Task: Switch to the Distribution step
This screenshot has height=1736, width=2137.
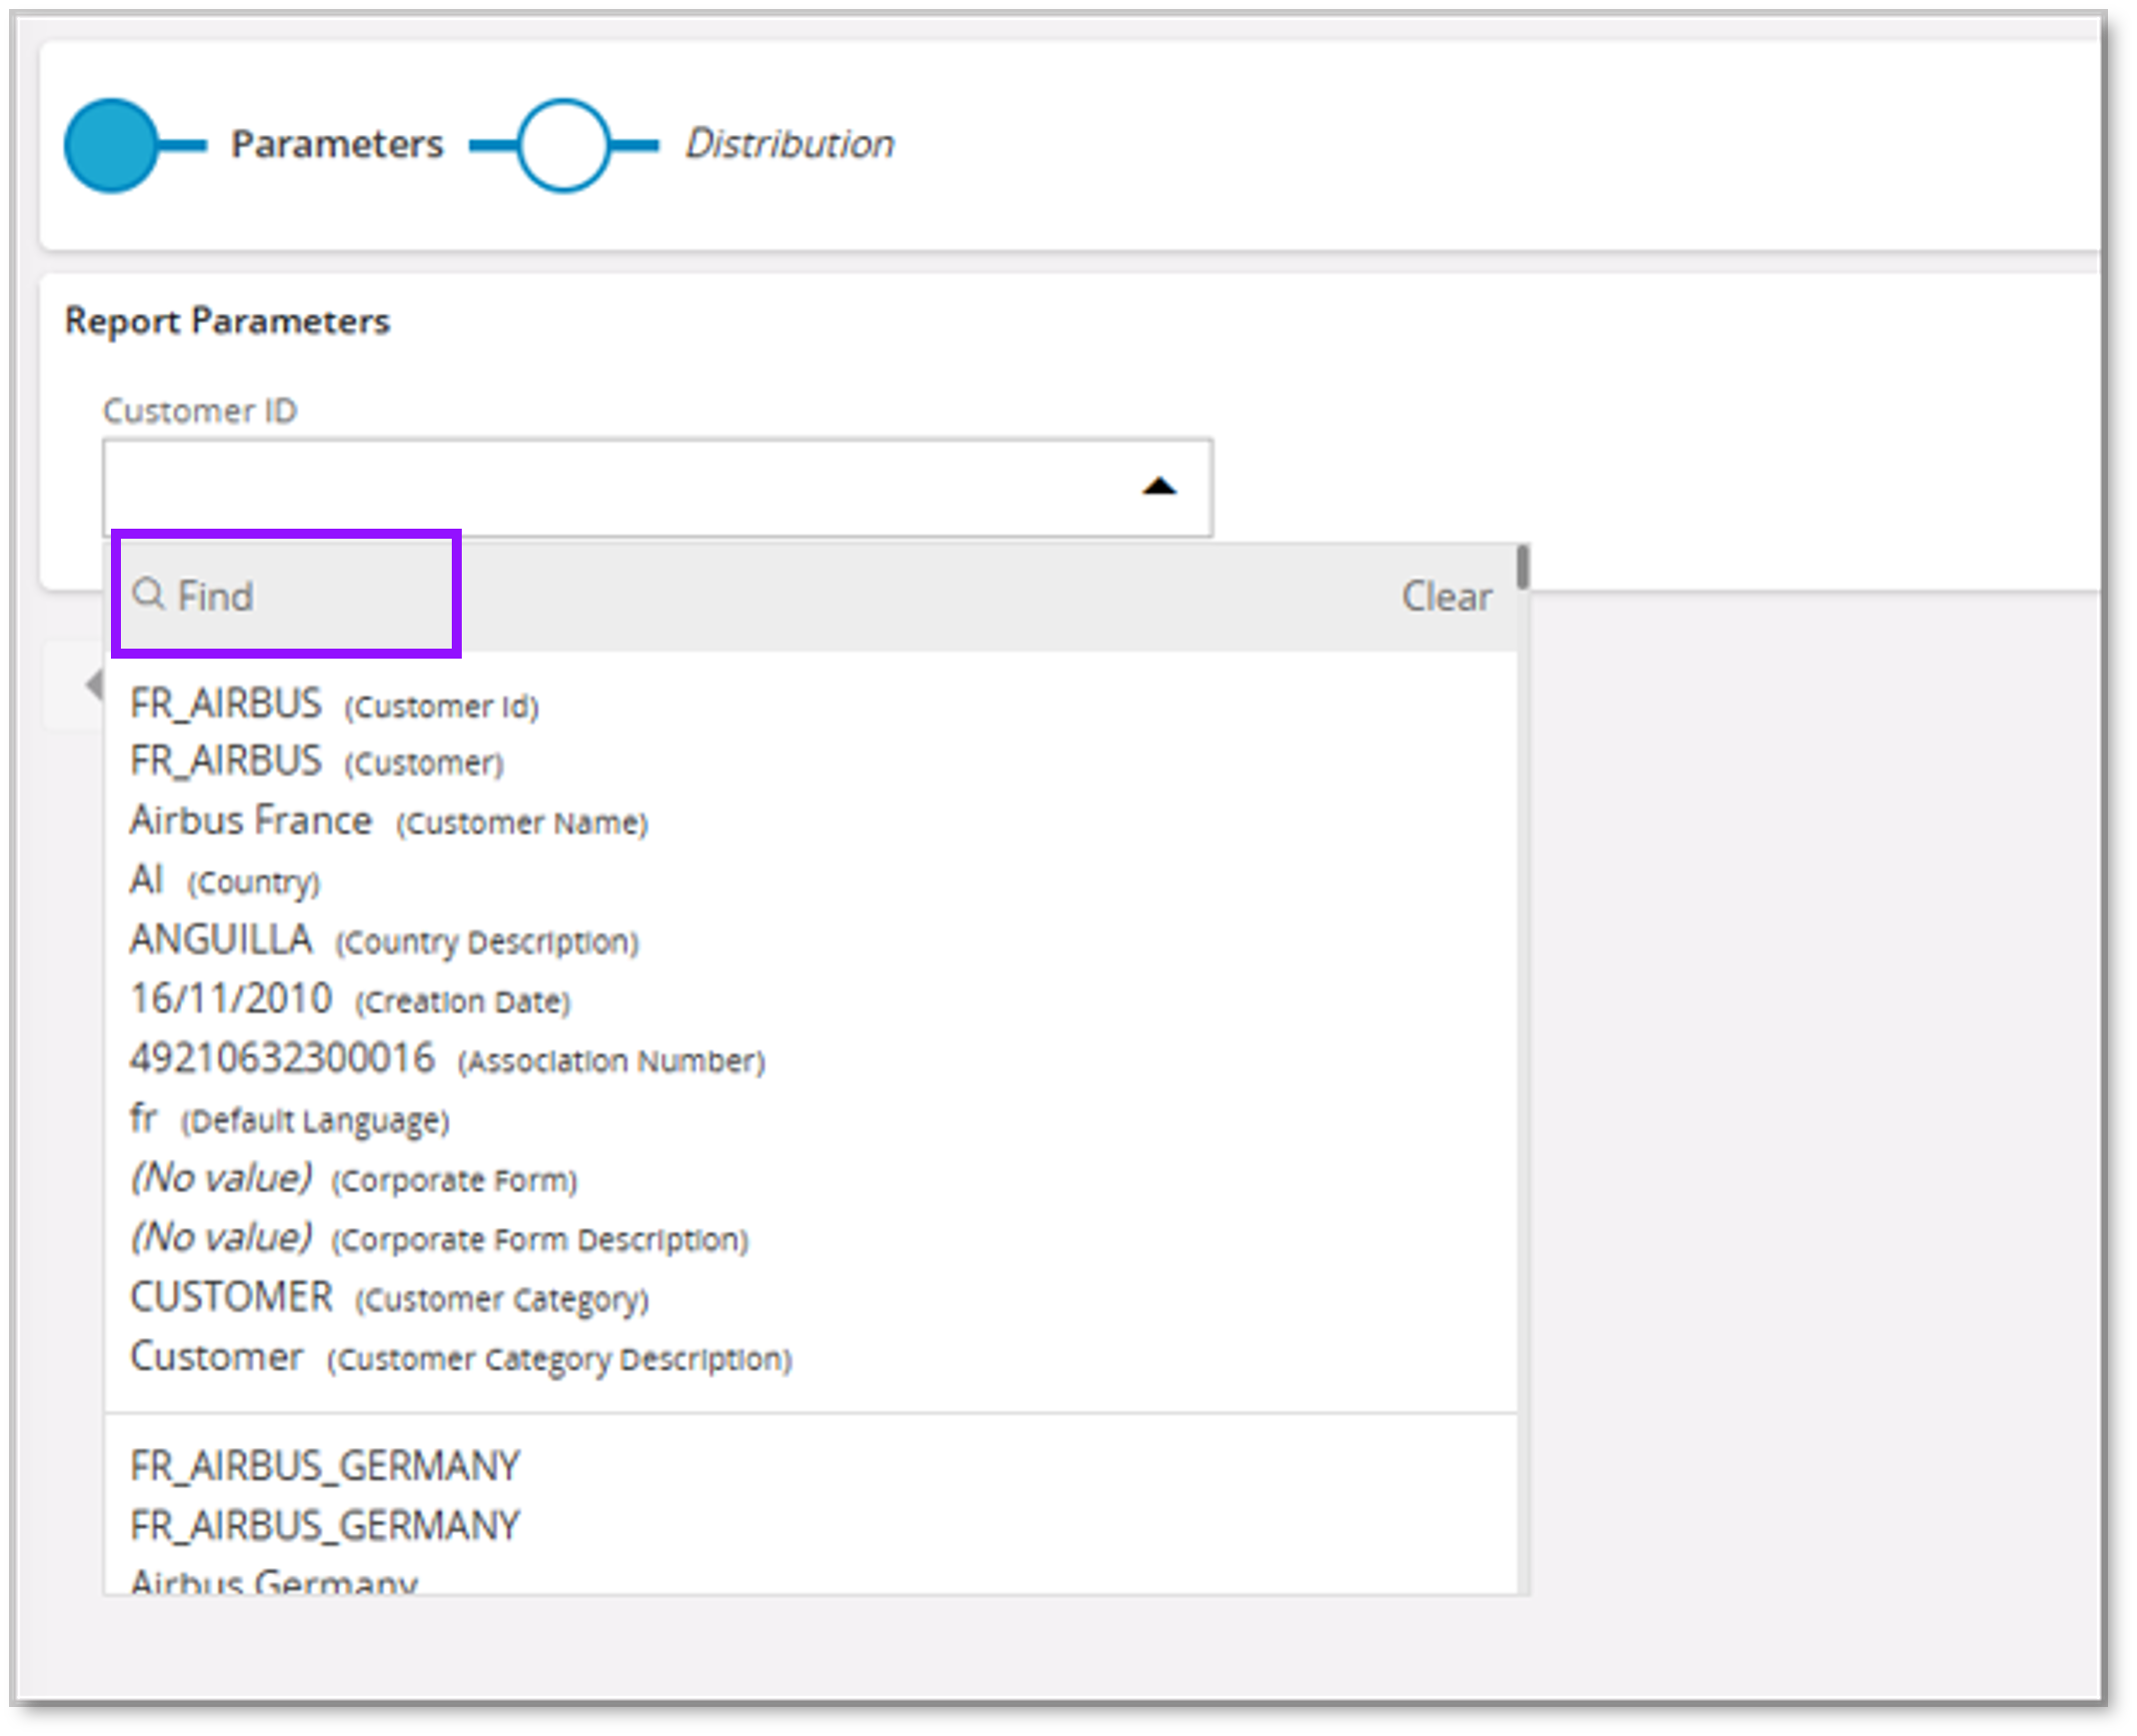Action: tap(788, 143)
